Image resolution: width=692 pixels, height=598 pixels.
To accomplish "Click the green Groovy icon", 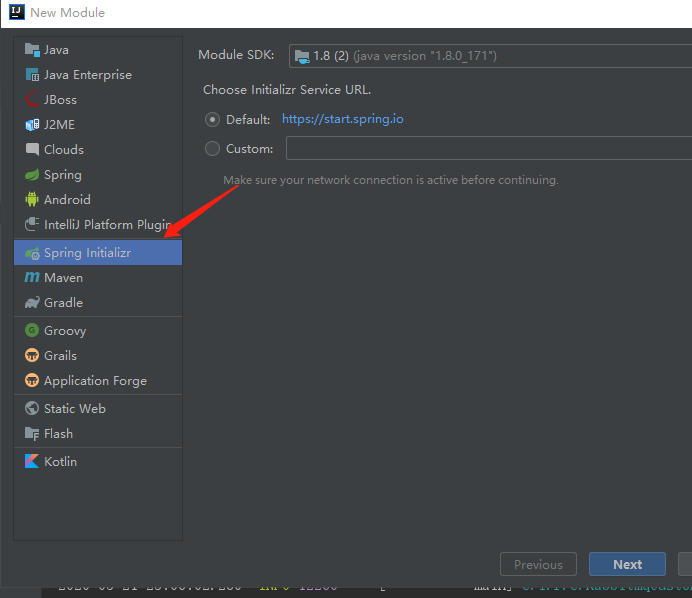I will tap(32, 330).
